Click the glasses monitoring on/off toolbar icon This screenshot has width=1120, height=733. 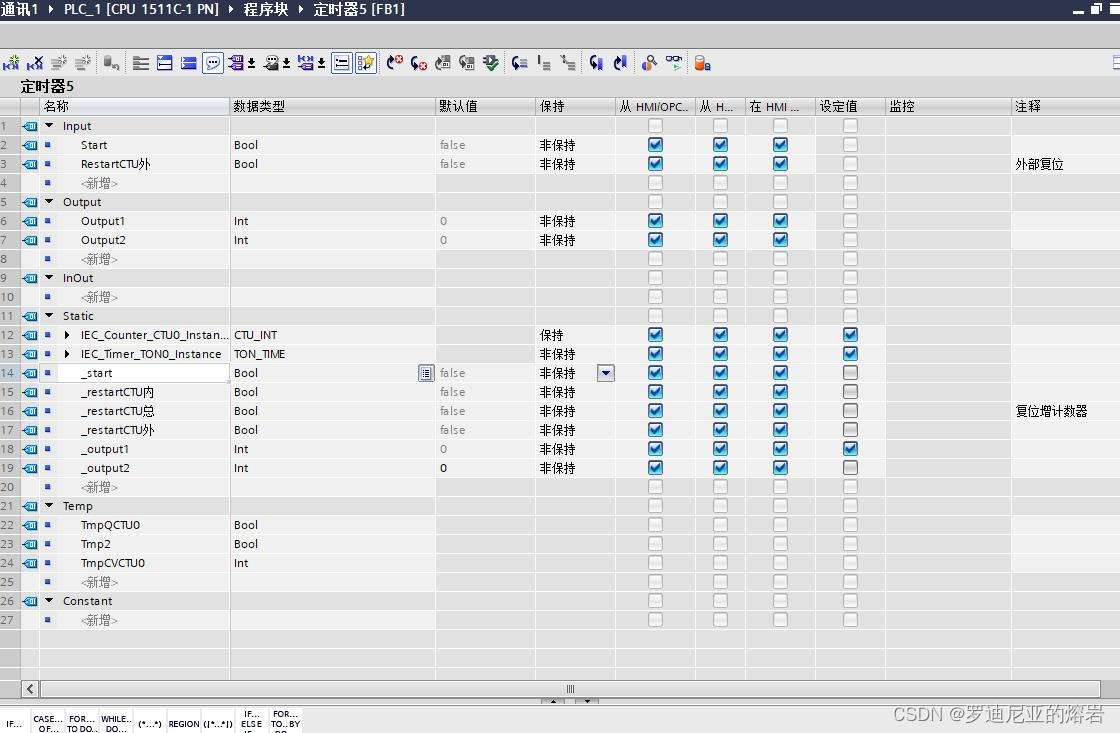(674, 63)
